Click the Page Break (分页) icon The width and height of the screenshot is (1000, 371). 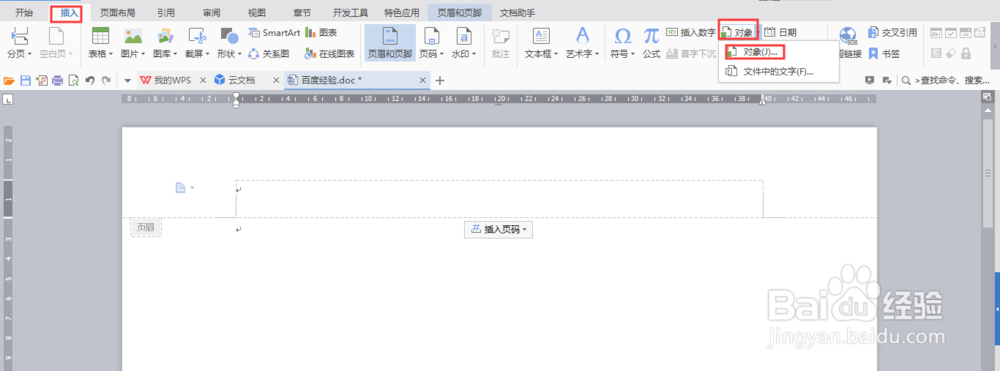(x=20, y=36)
